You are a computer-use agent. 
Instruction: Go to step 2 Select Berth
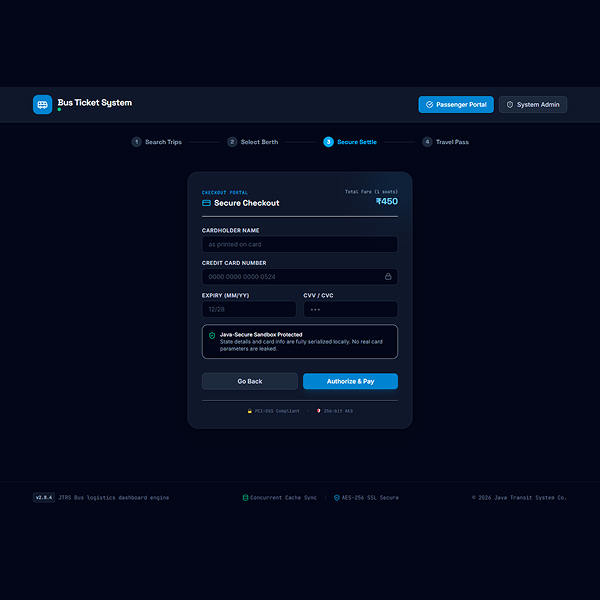coord(253,142)
